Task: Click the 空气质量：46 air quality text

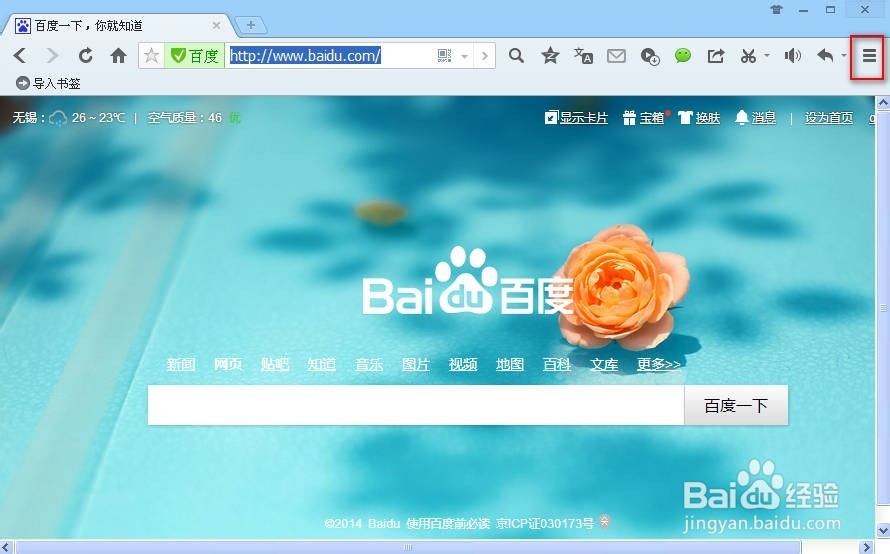Action: (x=185, y=117)
